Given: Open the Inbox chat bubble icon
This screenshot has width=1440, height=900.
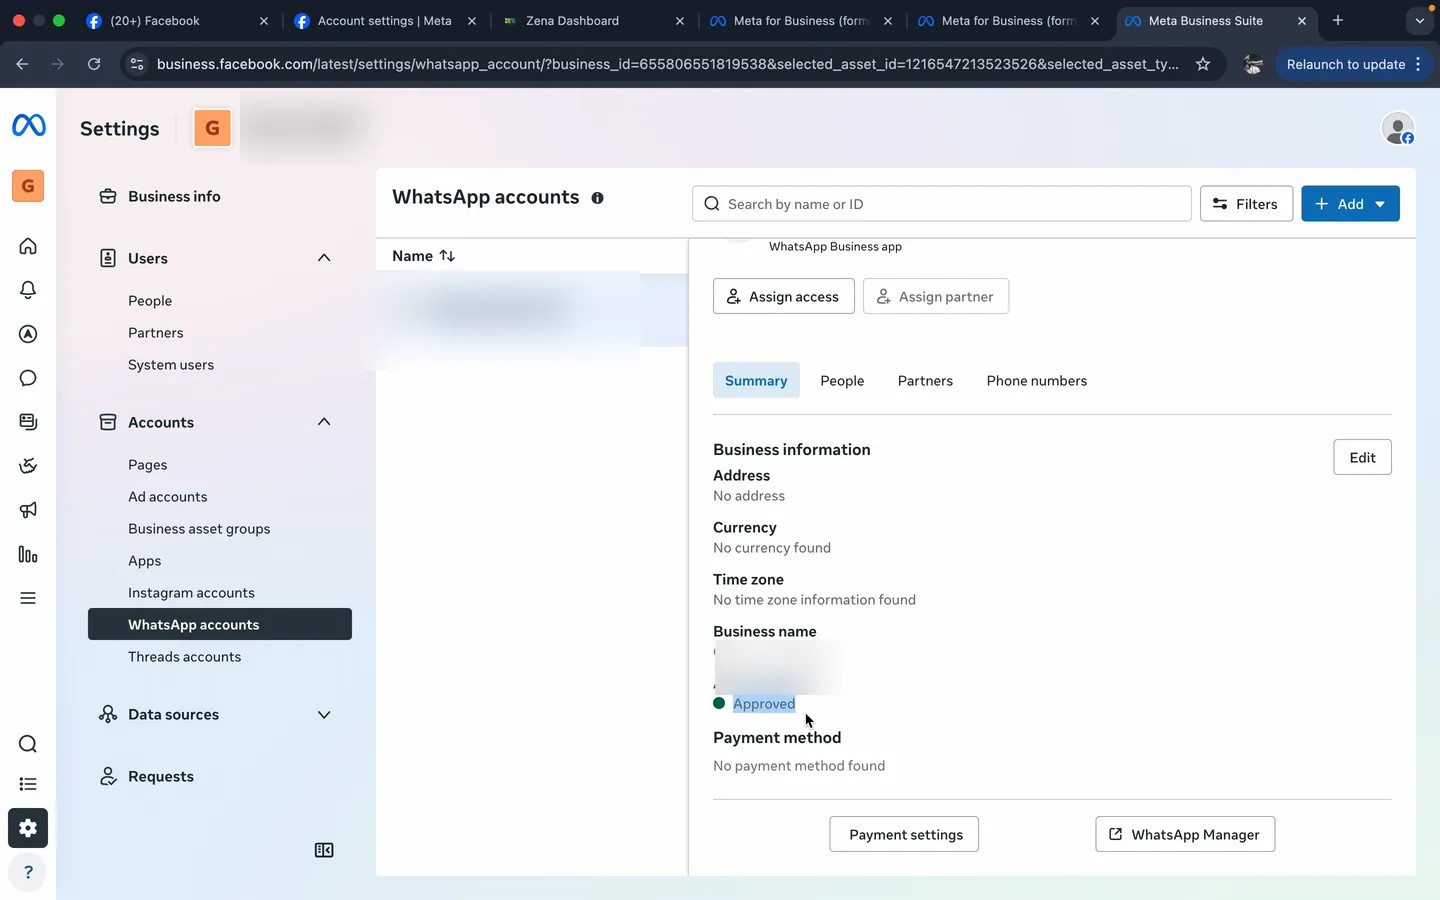Looking at the screenshot, I should click(28, 378).
